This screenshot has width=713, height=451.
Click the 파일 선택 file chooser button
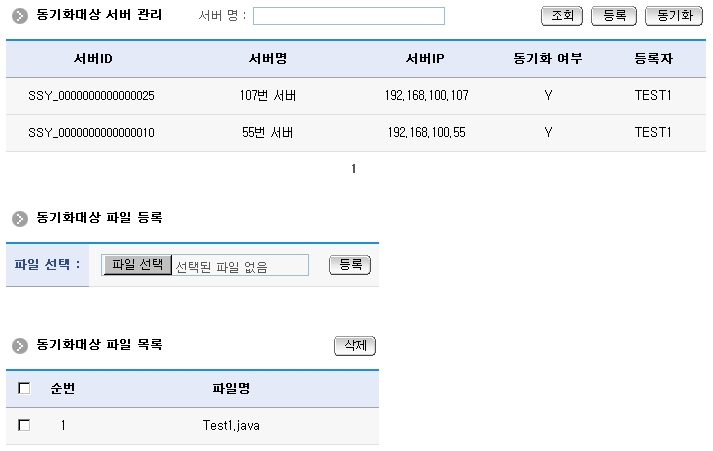[x=138, y=265]
